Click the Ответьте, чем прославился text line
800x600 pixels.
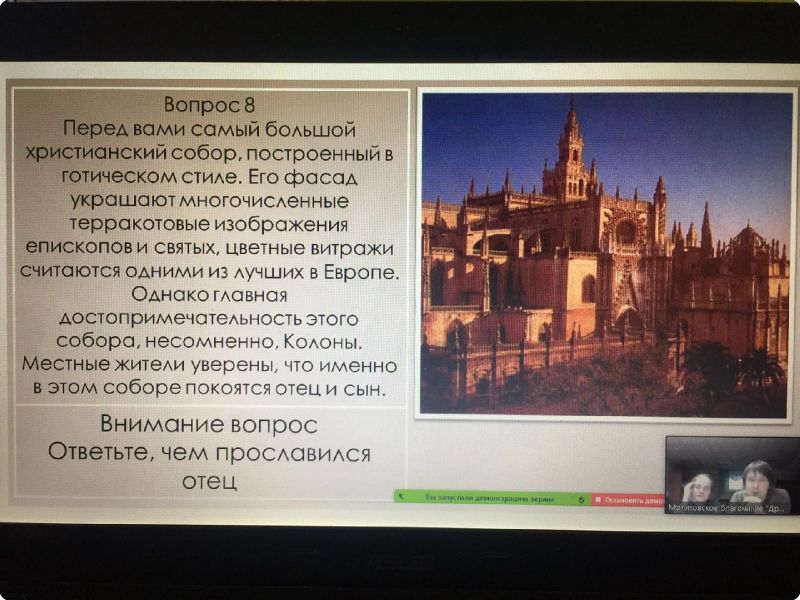click(210, 453)
